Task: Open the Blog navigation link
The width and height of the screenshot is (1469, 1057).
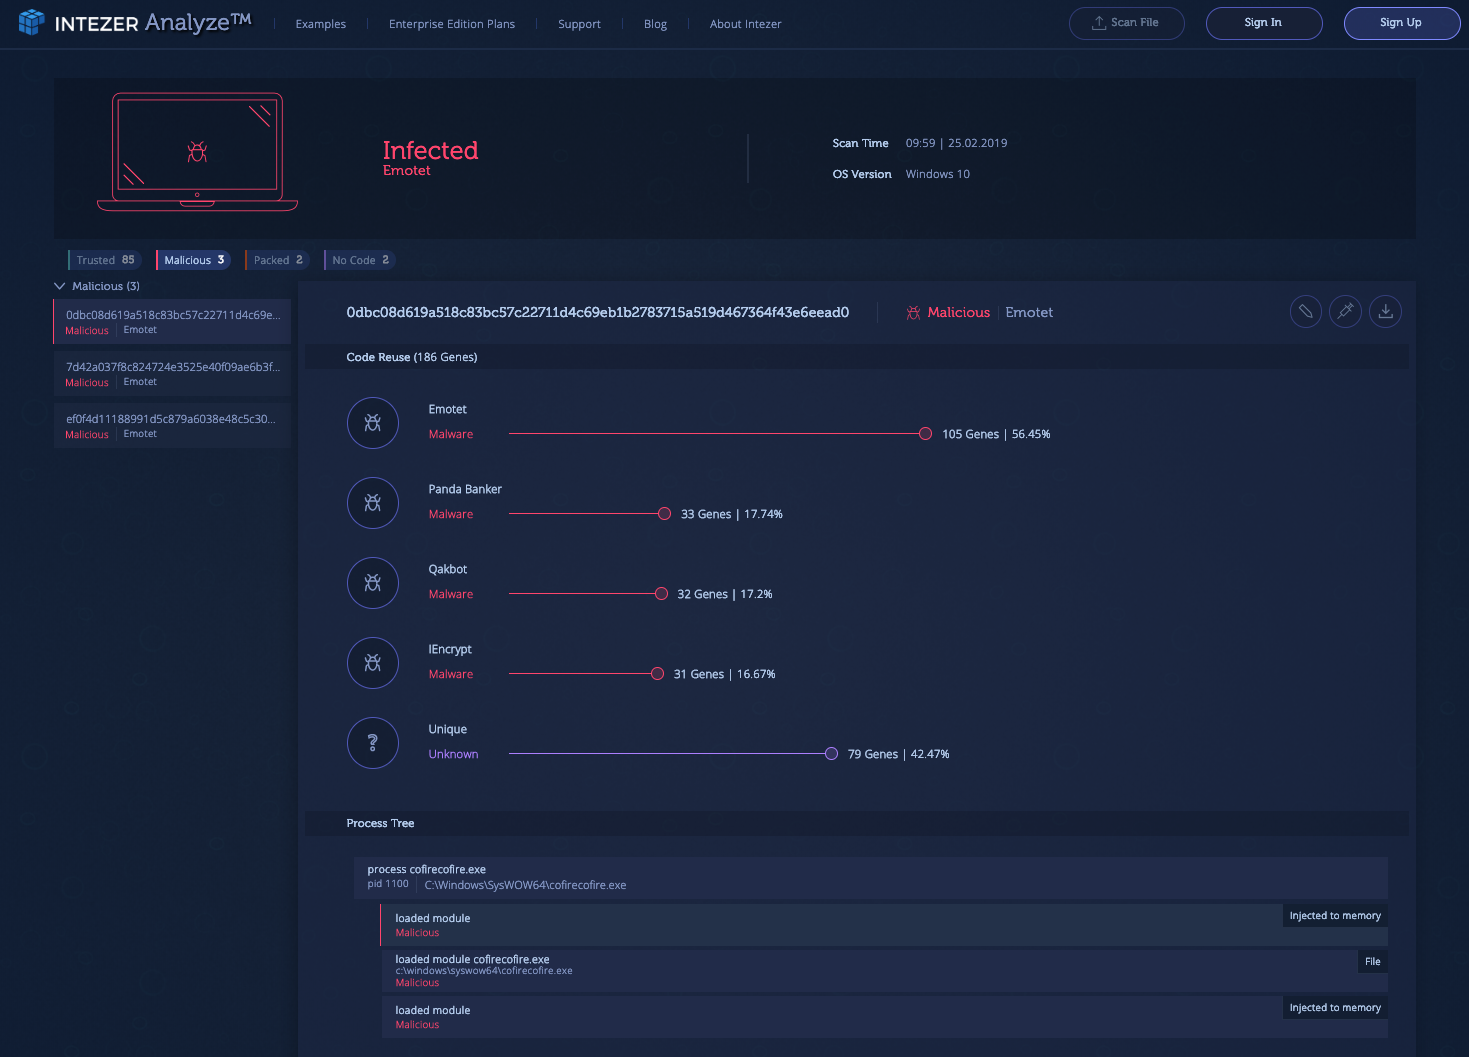Action: click(655, 24)
